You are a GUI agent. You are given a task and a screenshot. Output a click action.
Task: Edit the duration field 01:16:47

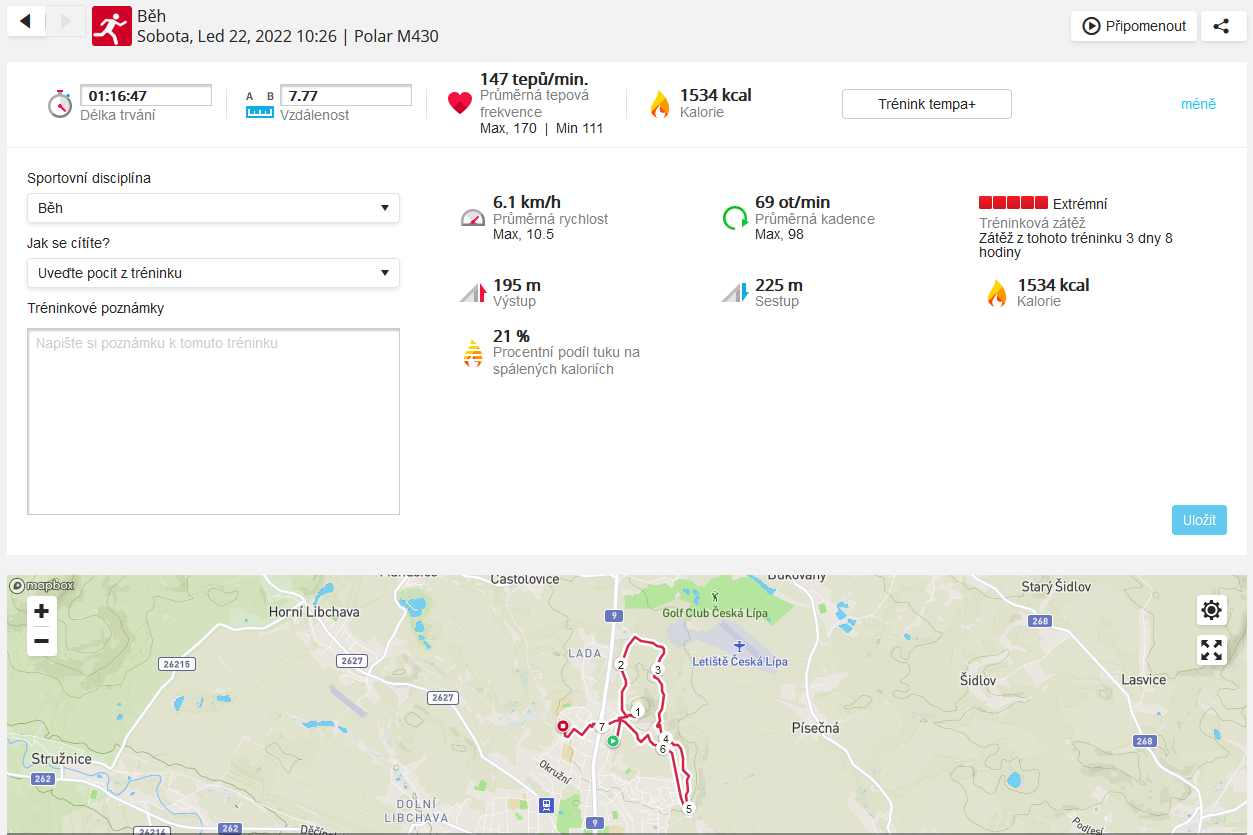tap(146, 96)
